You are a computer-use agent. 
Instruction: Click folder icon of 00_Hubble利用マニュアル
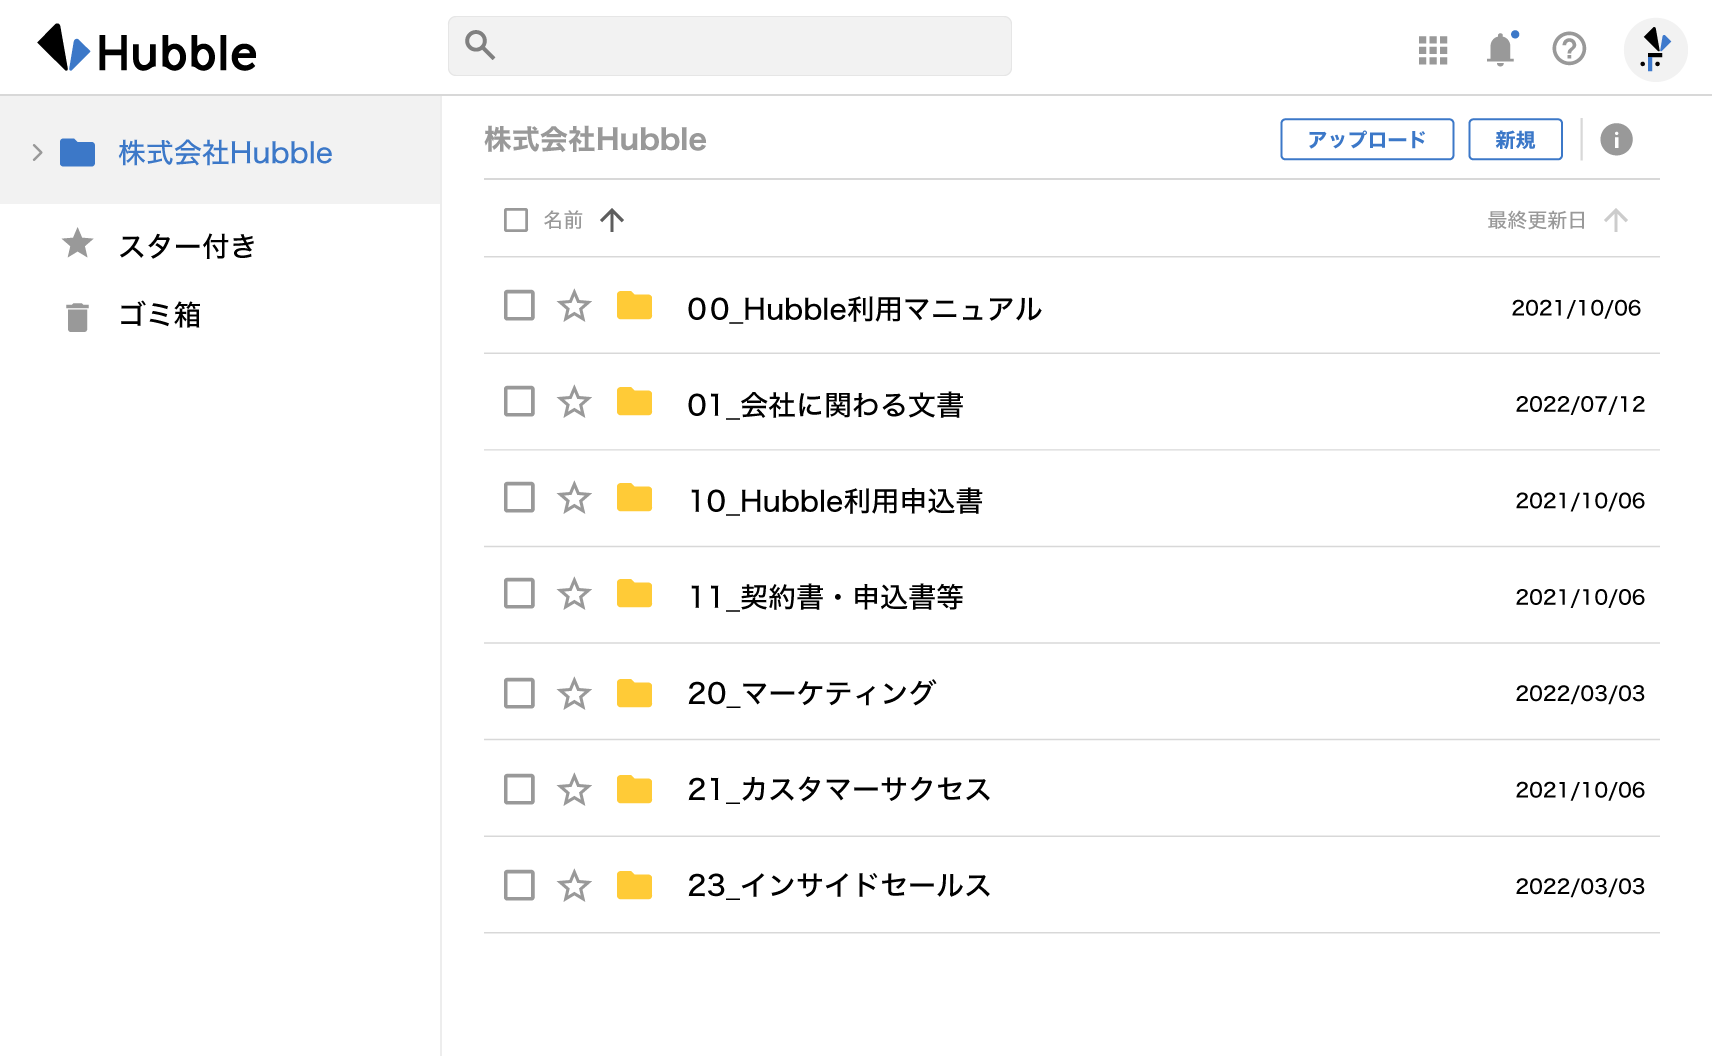[x=634, y=305]
